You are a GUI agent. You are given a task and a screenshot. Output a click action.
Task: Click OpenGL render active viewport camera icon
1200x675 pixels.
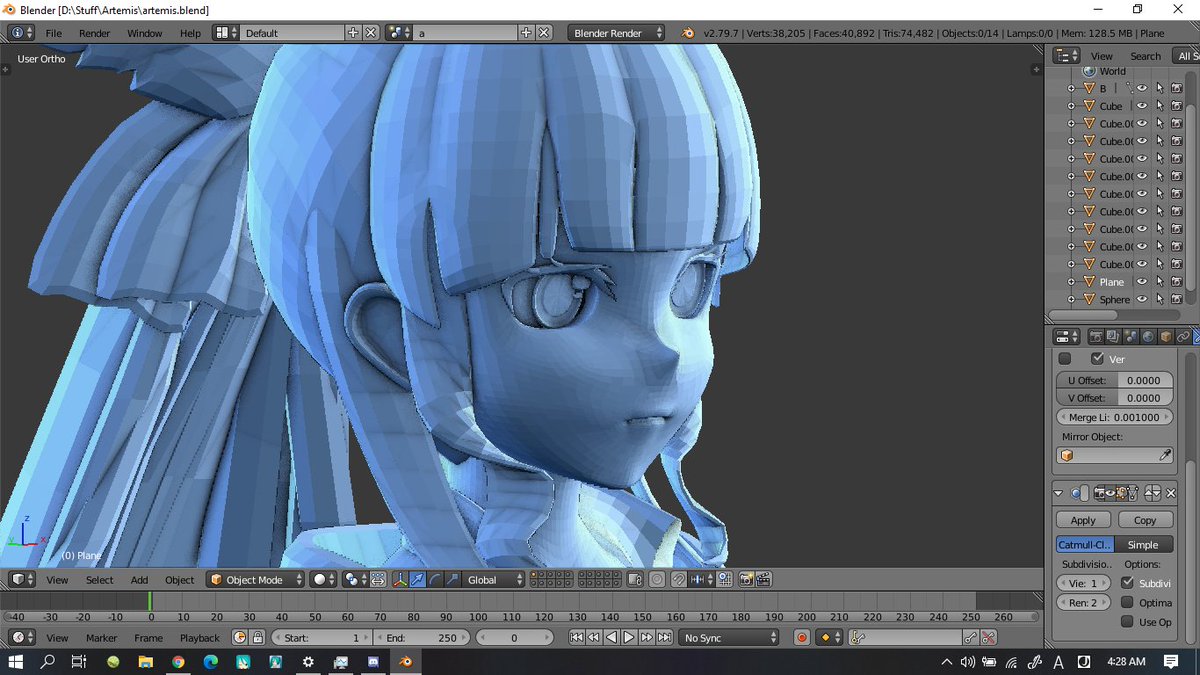pos(746,580)
